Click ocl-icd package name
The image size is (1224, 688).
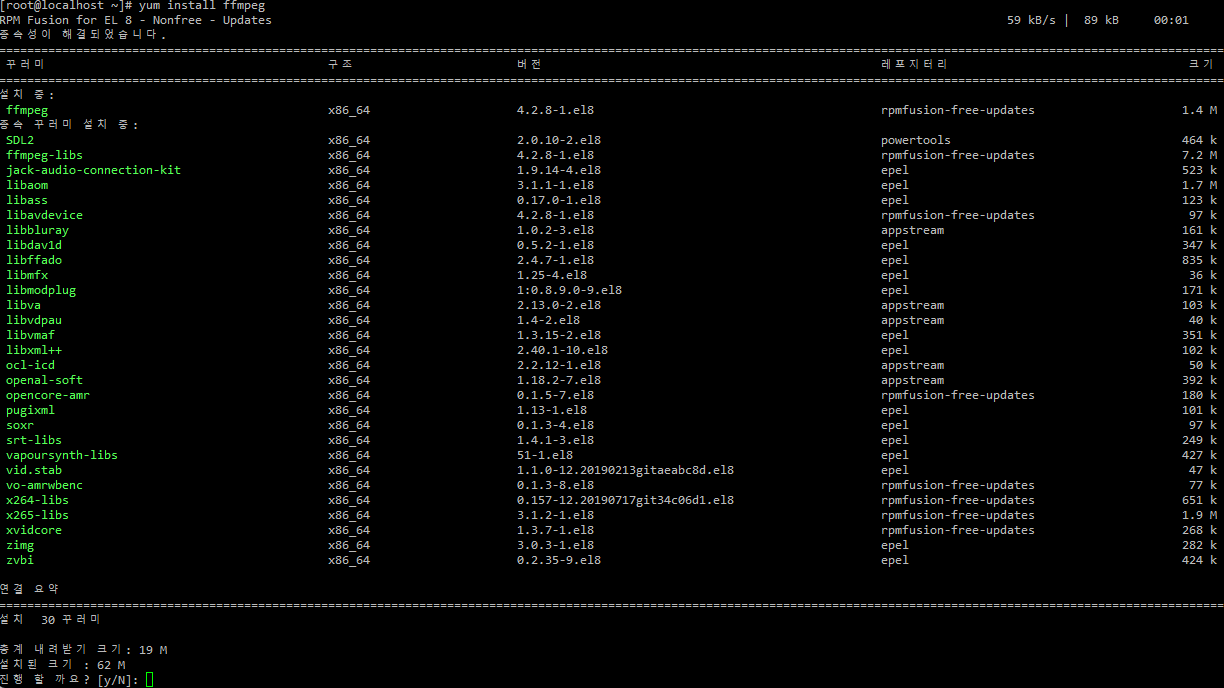30,365
